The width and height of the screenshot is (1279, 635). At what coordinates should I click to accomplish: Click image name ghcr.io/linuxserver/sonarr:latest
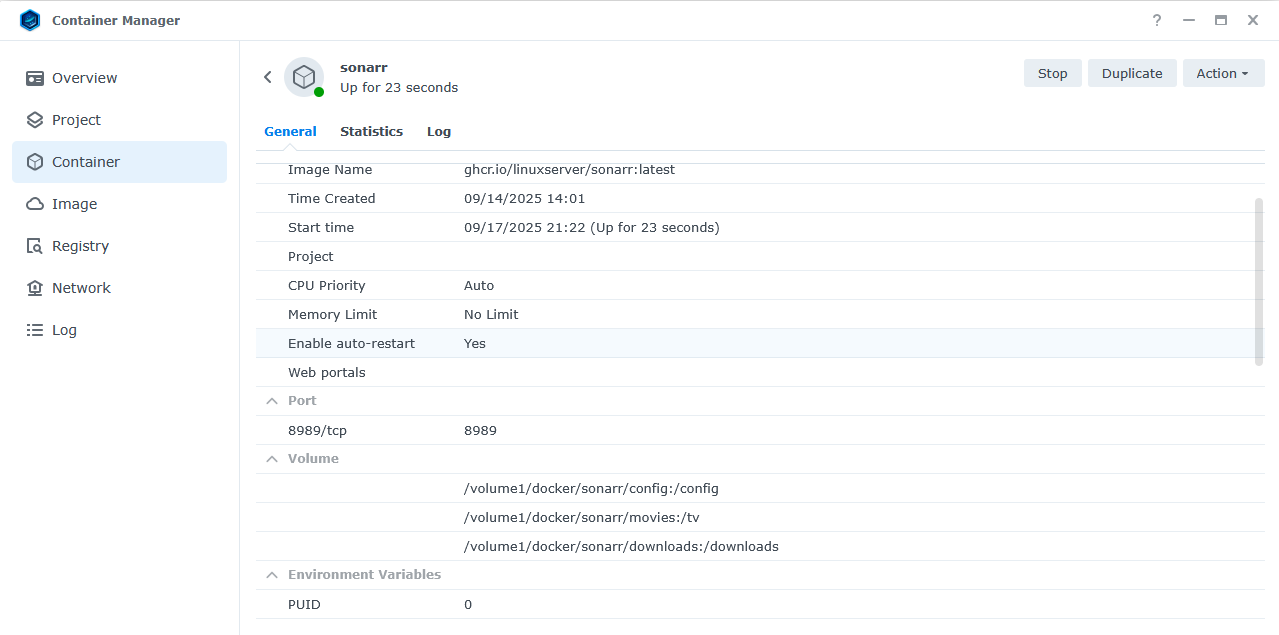pyautogui.click(x=569, y=170)
